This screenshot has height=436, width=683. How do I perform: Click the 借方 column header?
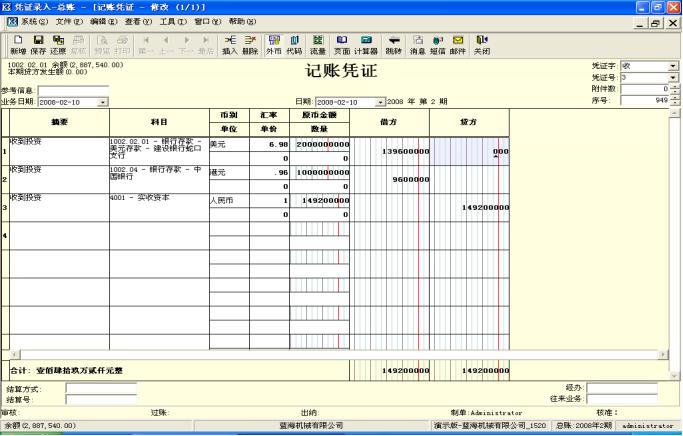point(389,122)
